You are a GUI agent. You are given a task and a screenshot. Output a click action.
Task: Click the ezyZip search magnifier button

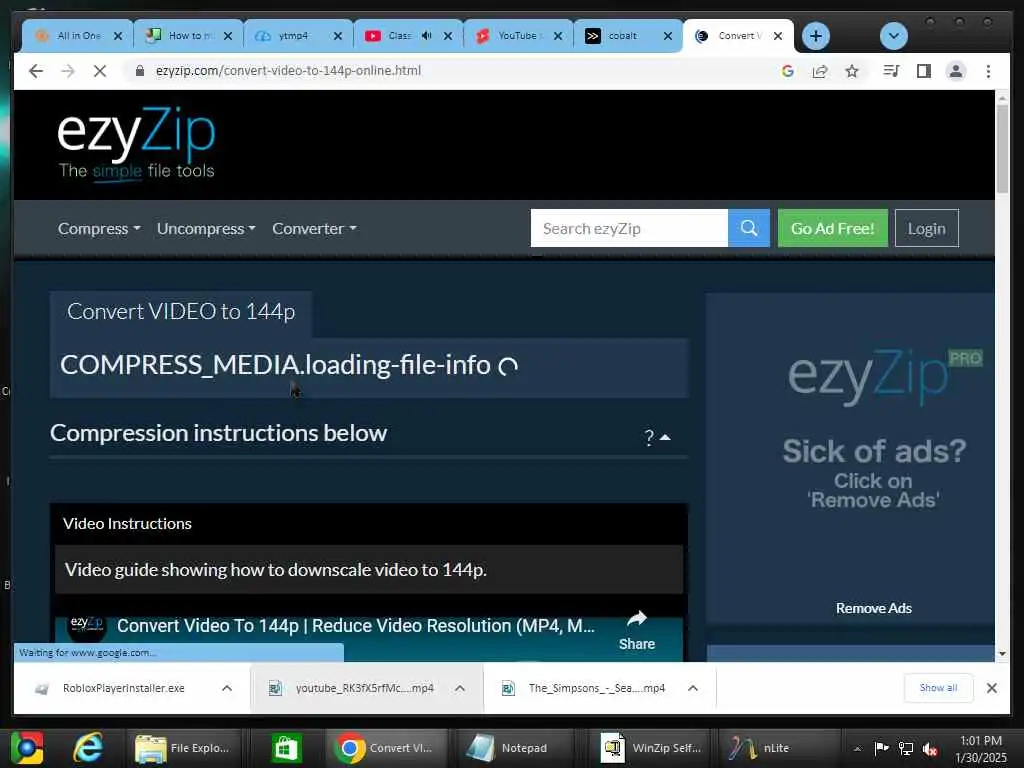(x=749, y=228)
